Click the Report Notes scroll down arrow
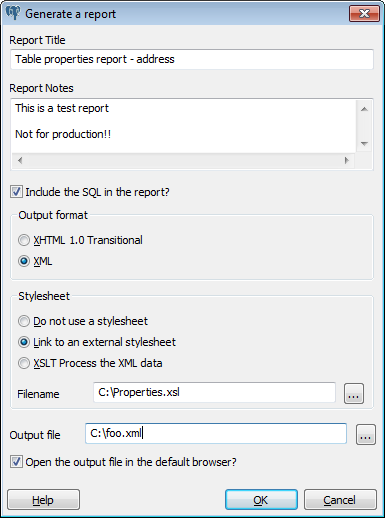Screen dimensions: 385x518 click(364, 144)
